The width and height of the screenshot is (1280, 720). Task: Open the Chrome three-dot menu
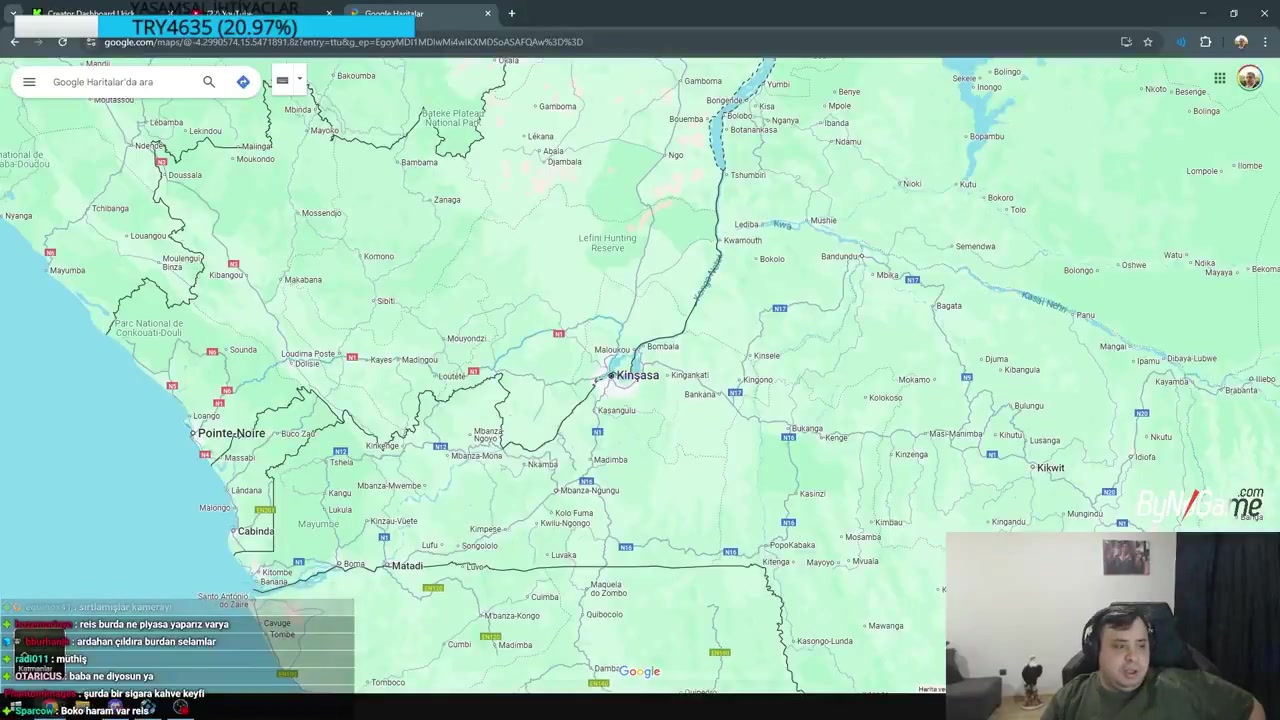1266,42
